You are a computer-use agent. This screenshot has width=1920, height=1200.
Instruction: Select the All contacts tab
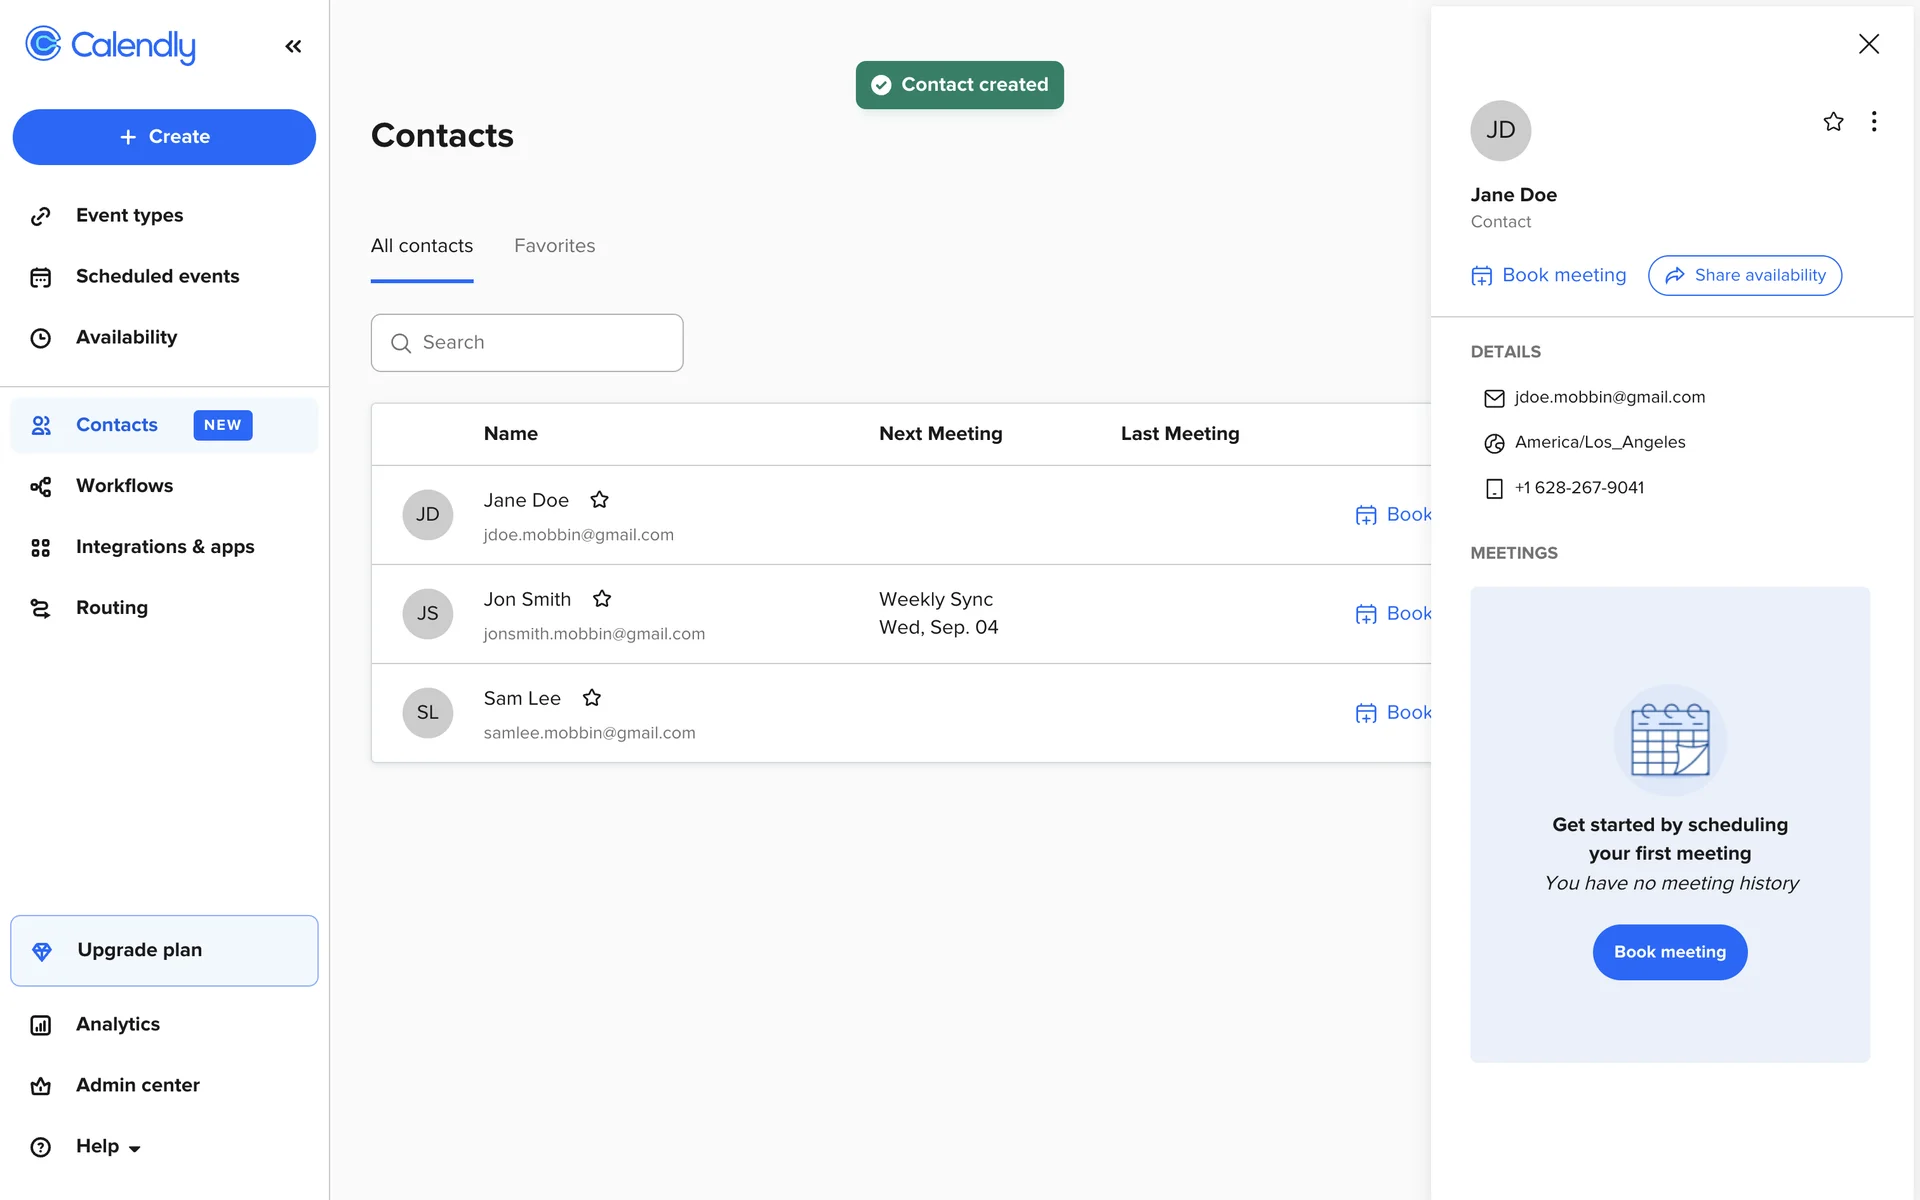421,246
